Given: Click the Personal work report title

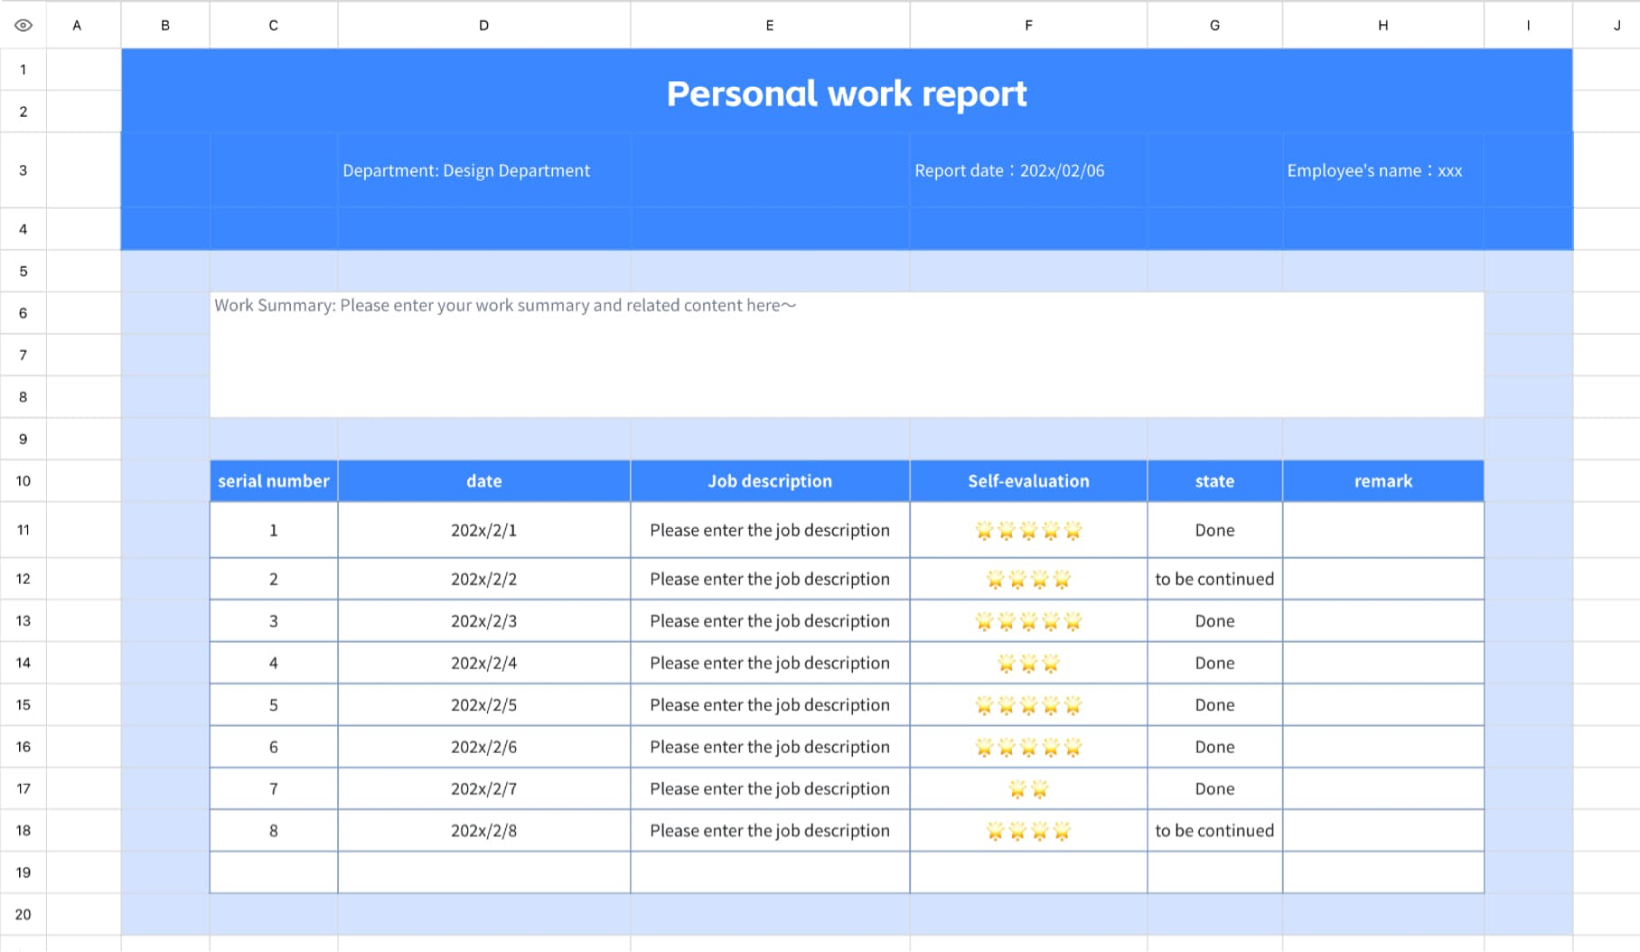Looking at the screenshot, I should tap(846, 93).
